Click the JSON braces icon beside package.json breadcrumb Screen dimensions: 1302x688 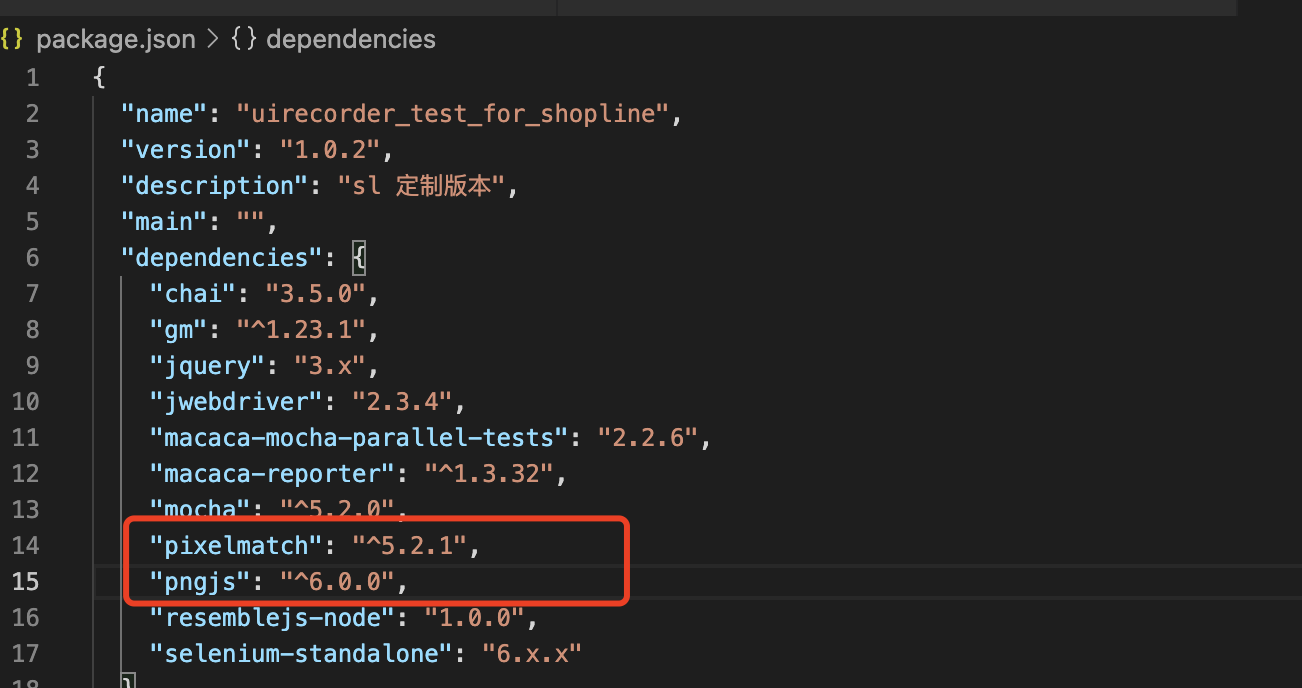click(x=12, y=40)
